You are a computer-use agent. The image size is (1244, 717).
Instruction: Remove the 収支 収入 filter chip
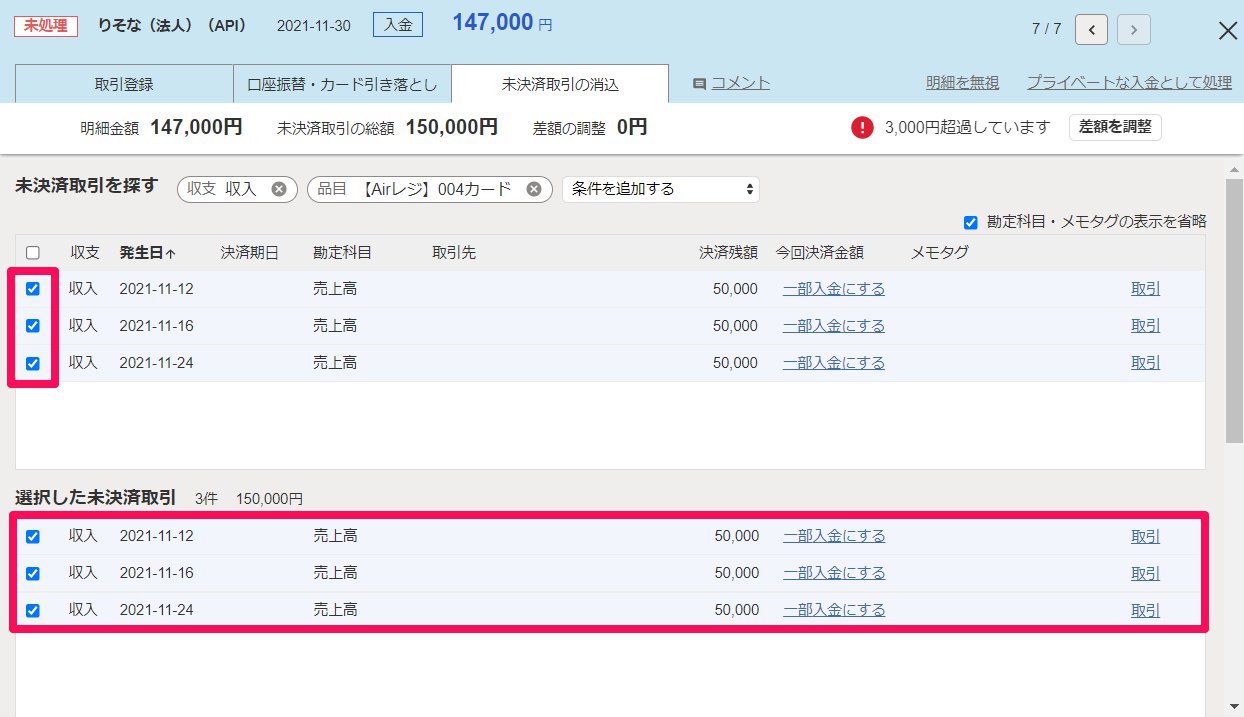coord(279,189)
